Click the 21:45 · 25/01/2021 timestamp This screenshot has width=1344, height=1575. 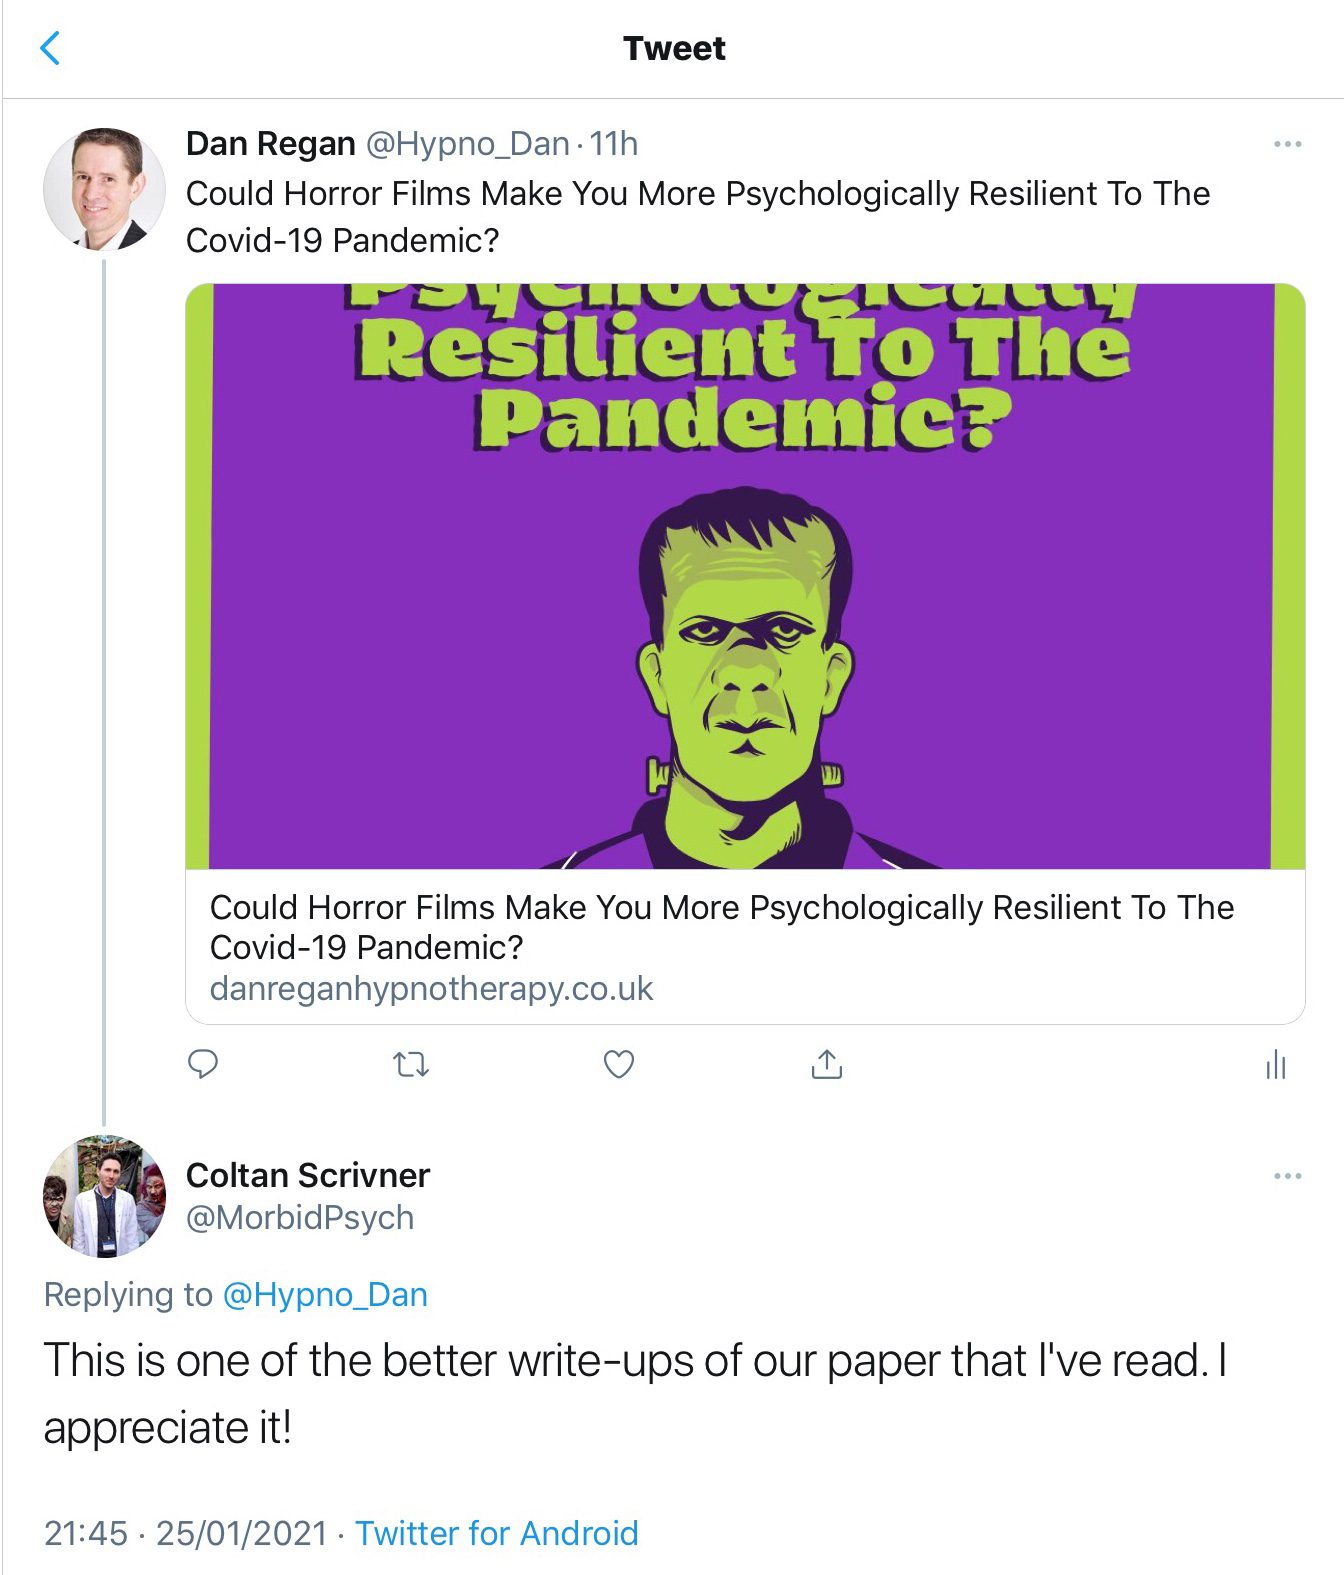click(x=186, y=1533)
